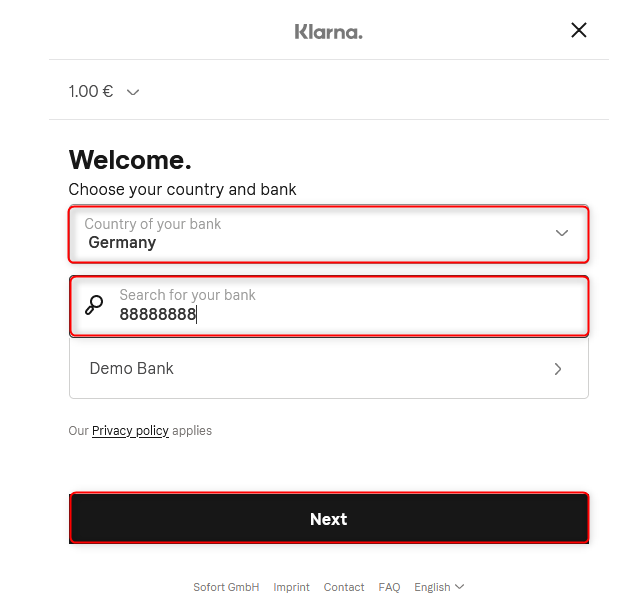Switch language via the English selector
The width and height of the screenshot is (621, 598).
[439, 587]
